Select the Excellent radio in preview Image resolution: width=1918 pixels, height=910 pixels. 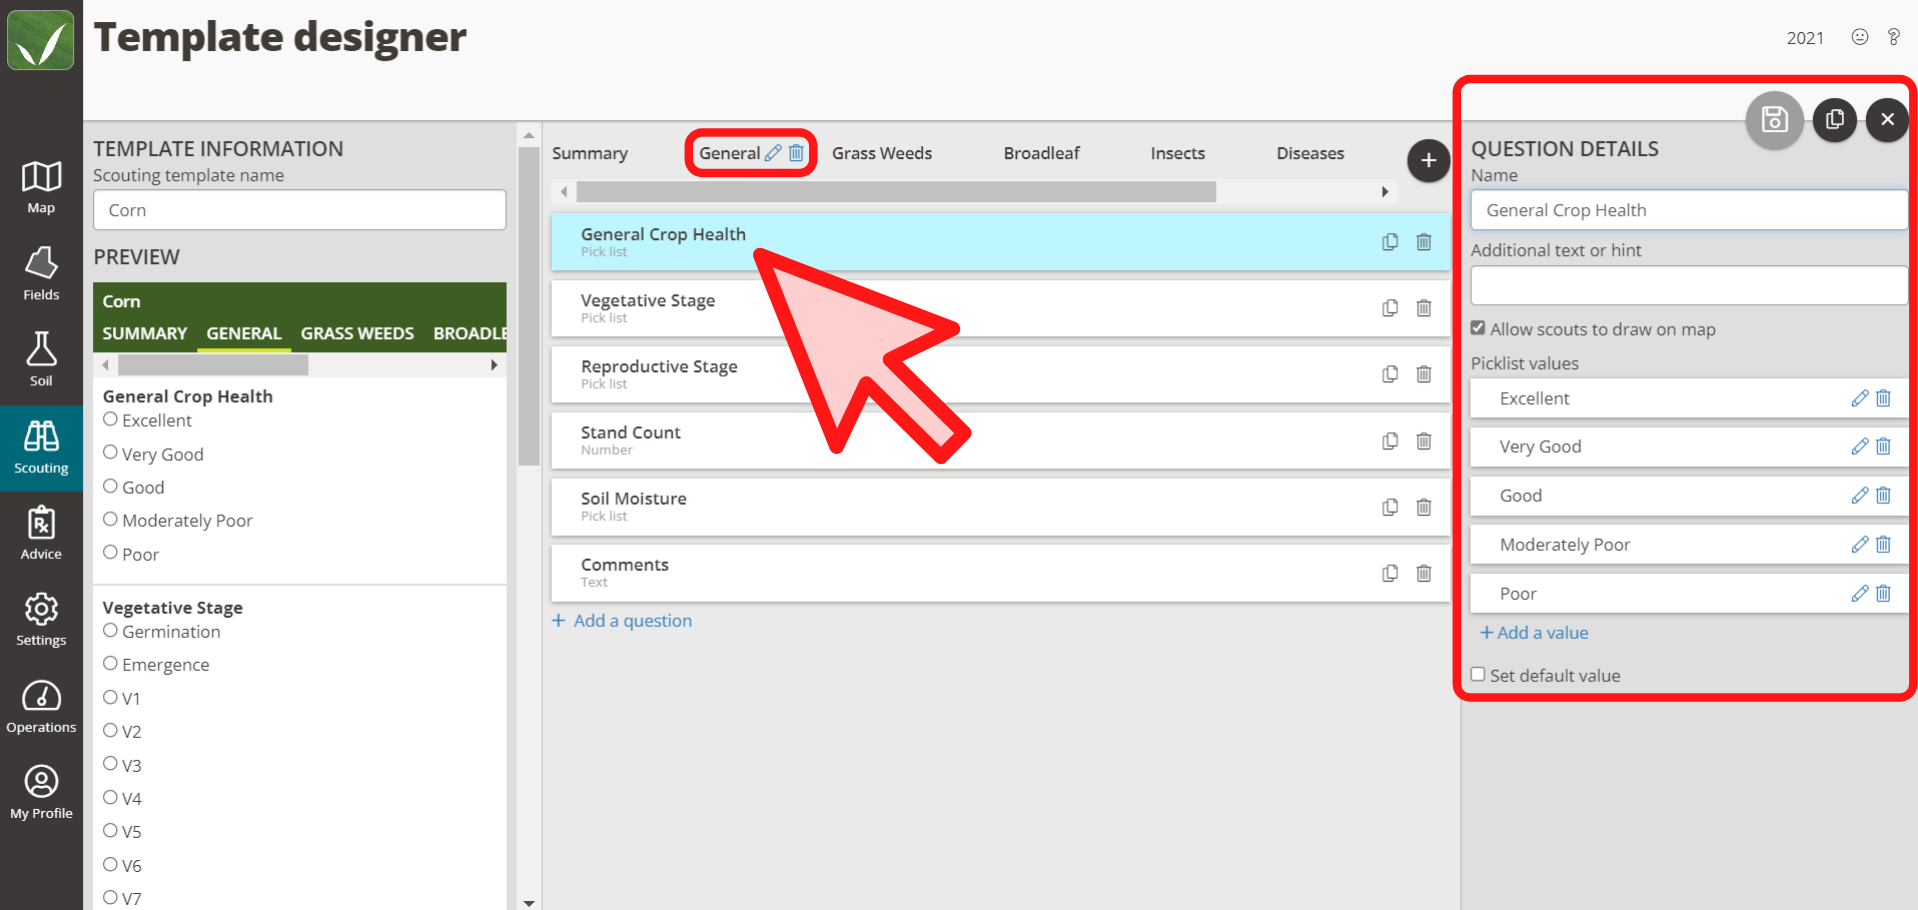click(111, 419)
